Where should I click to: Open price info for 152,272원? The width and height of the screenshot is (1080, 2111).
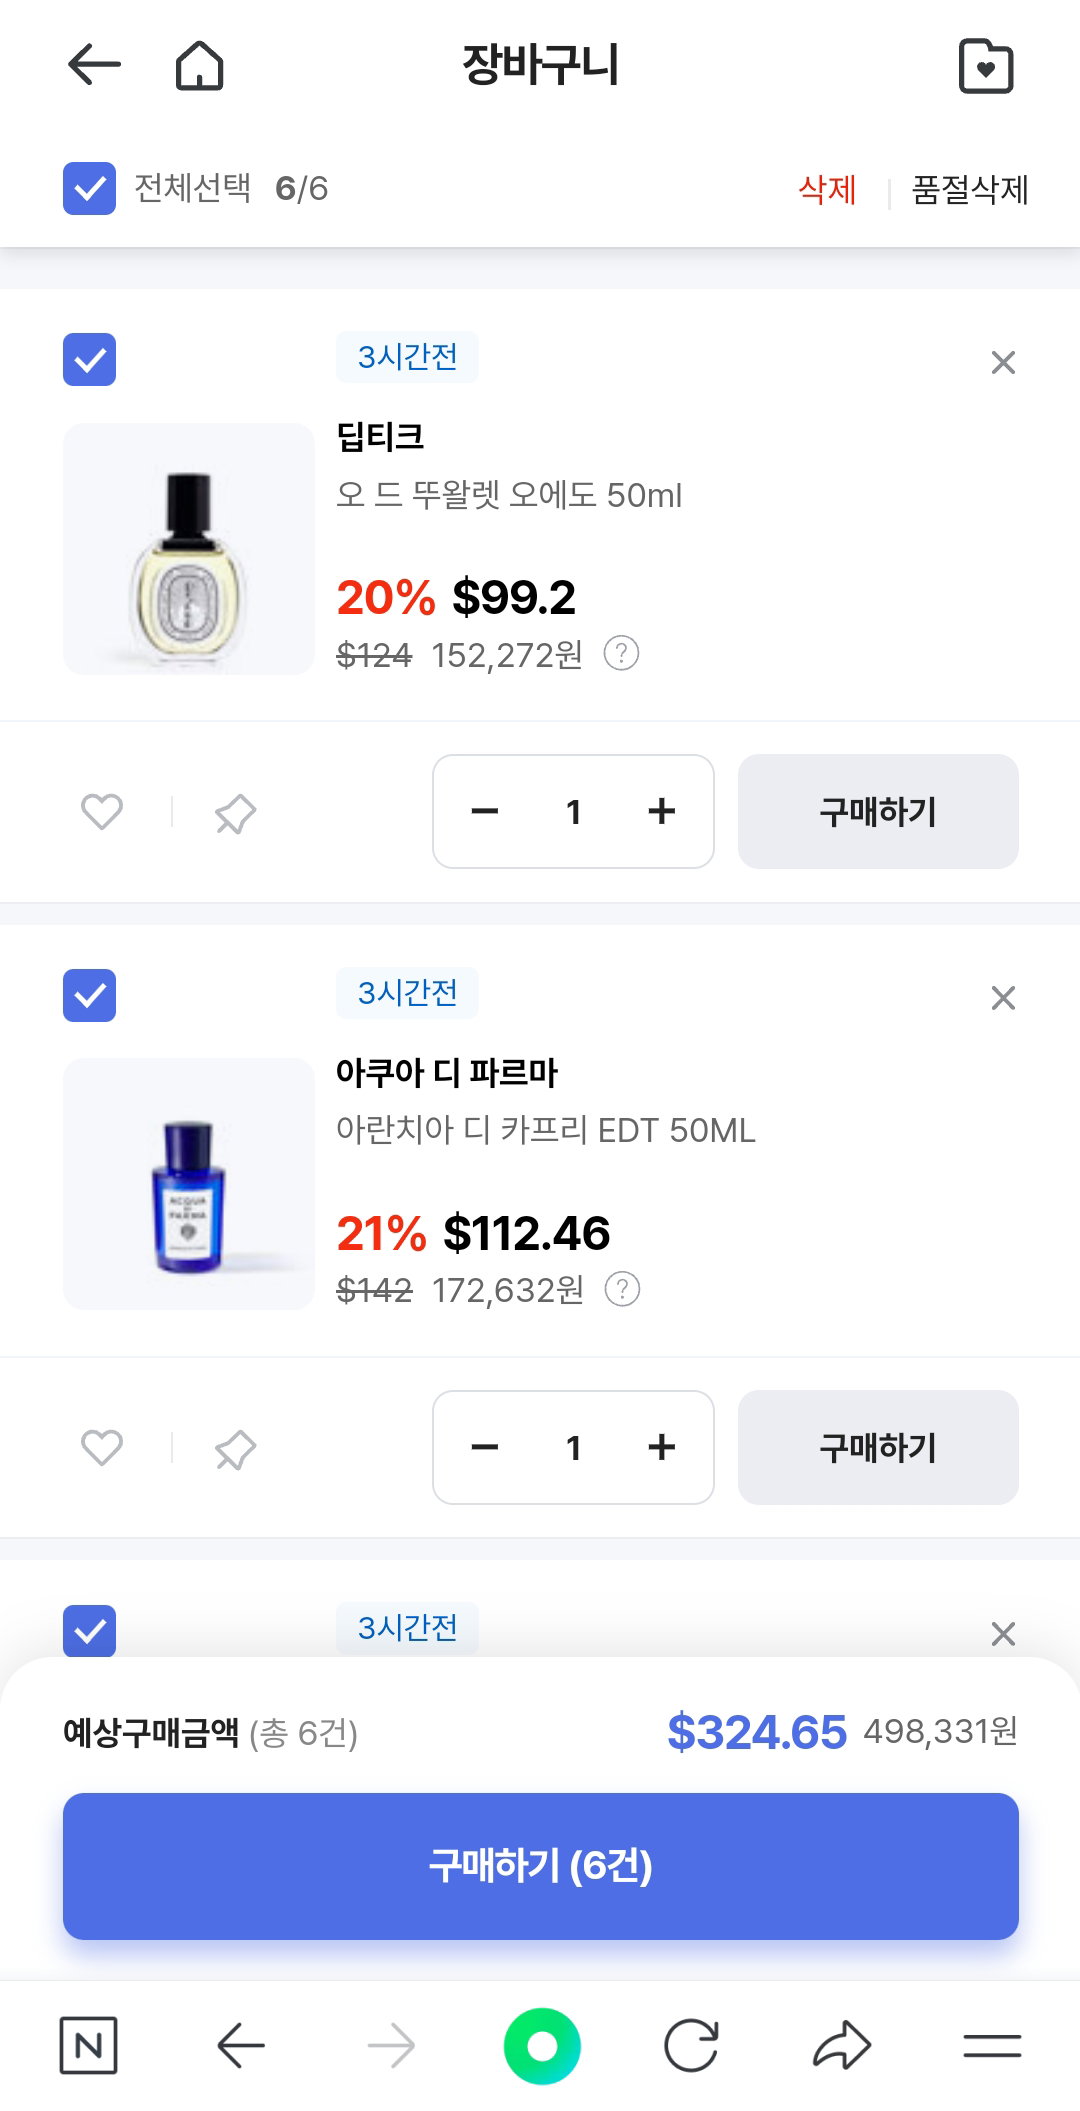621,654
